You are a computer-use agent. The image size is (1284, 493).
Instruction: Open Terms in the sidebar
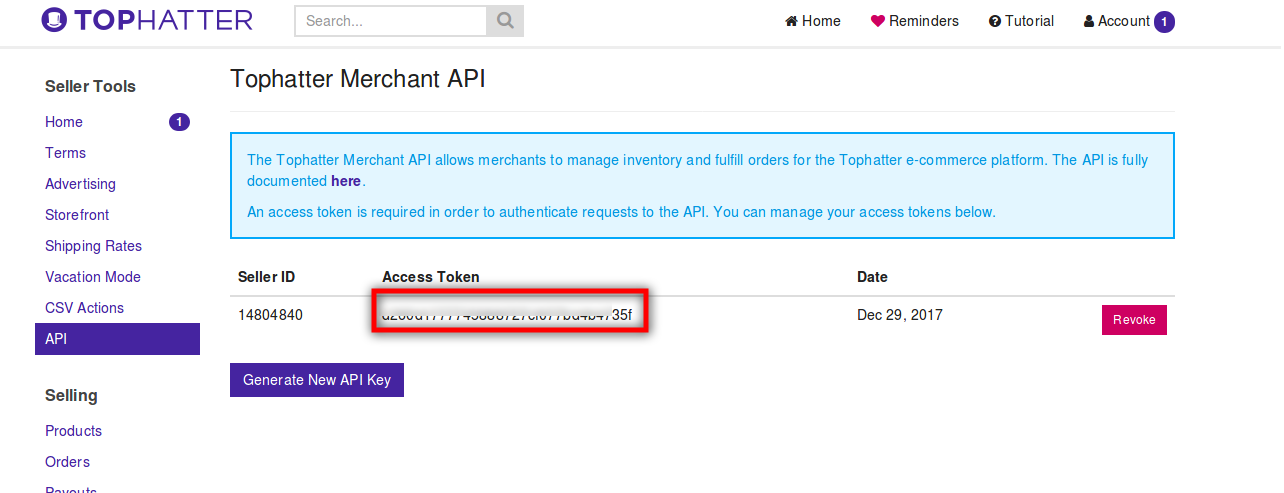click(65, 153)
